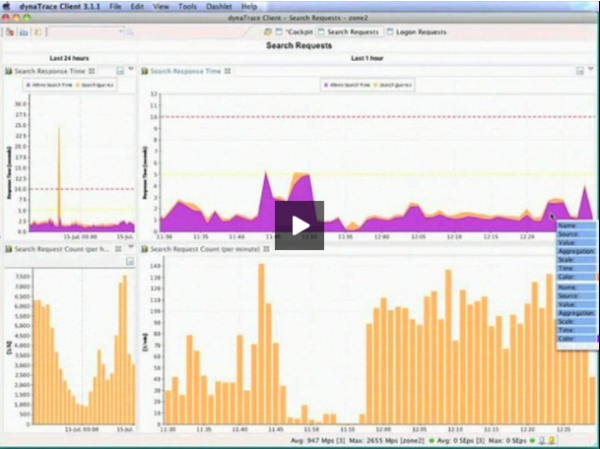Click the gray server icon in status bar
The width and height of the screenshot is (600, 449).
tap(542, 441)
